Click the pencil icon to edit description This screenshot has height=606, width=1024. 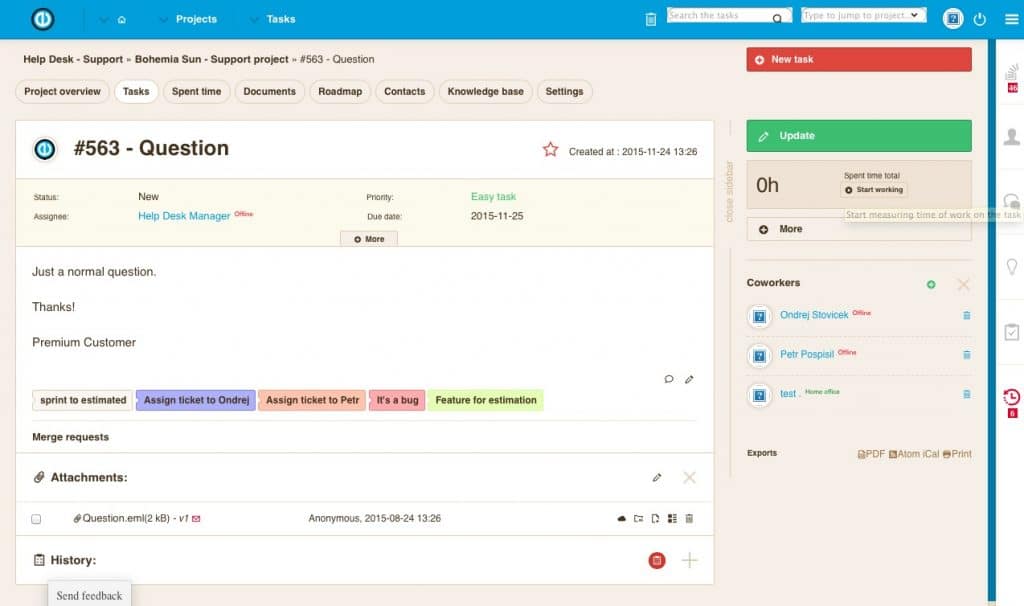click(x=689, y=379)
